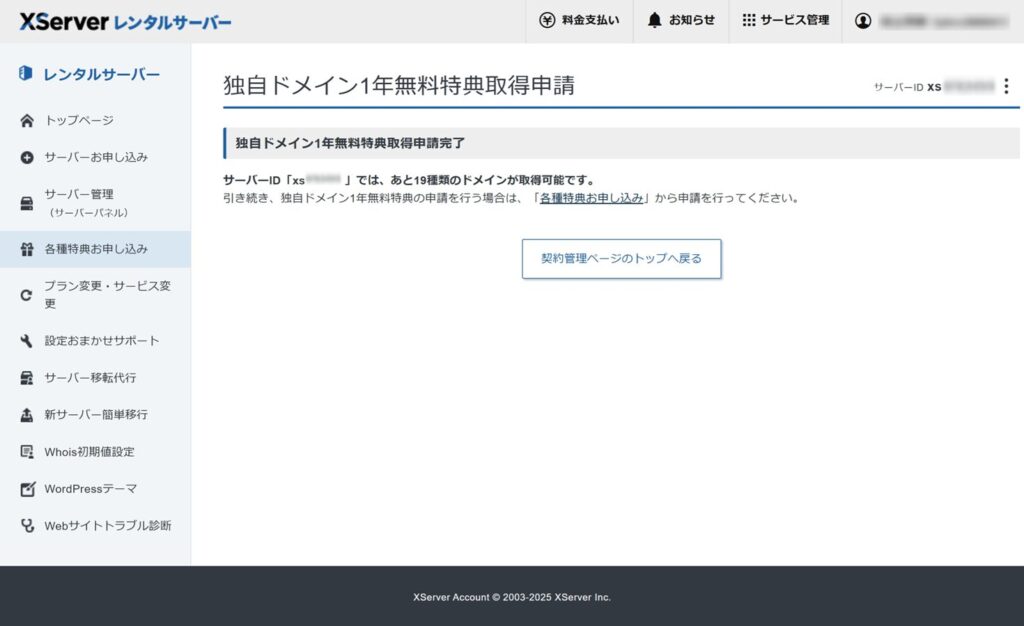Click the server icon next to サーバー管理

(27, 203)
